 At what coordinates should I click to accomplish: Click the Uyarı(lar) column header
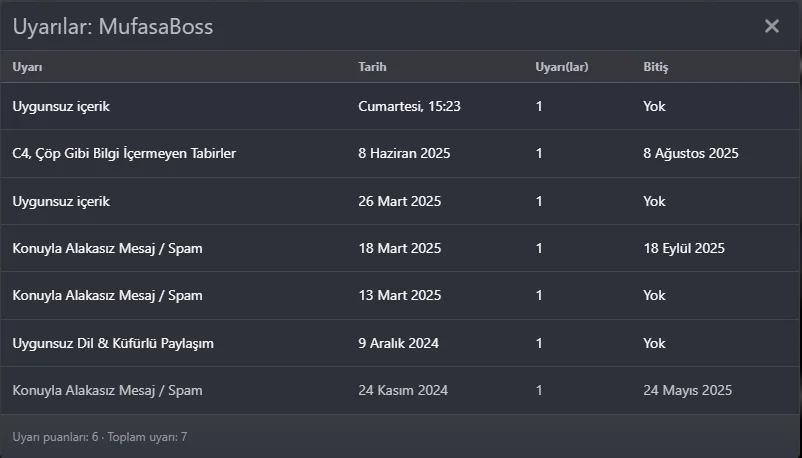coord(561,67)
